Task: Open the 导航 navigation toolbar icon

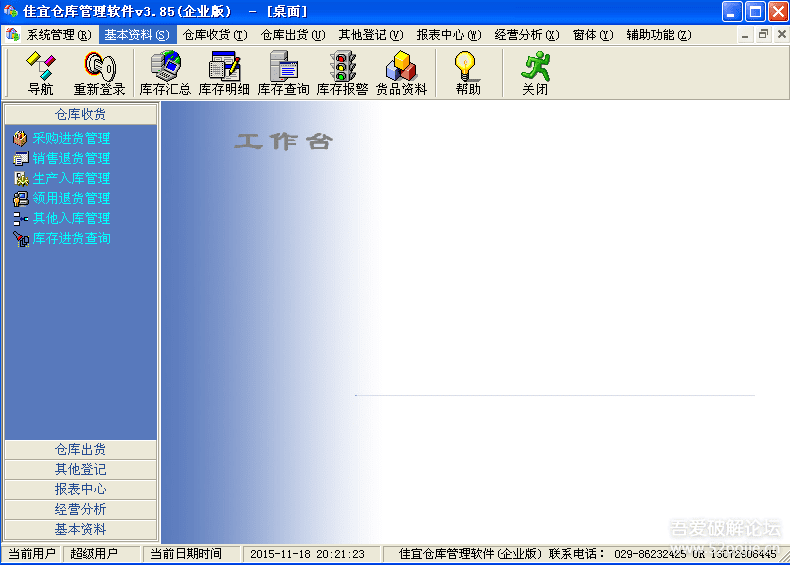Action: 40,73
